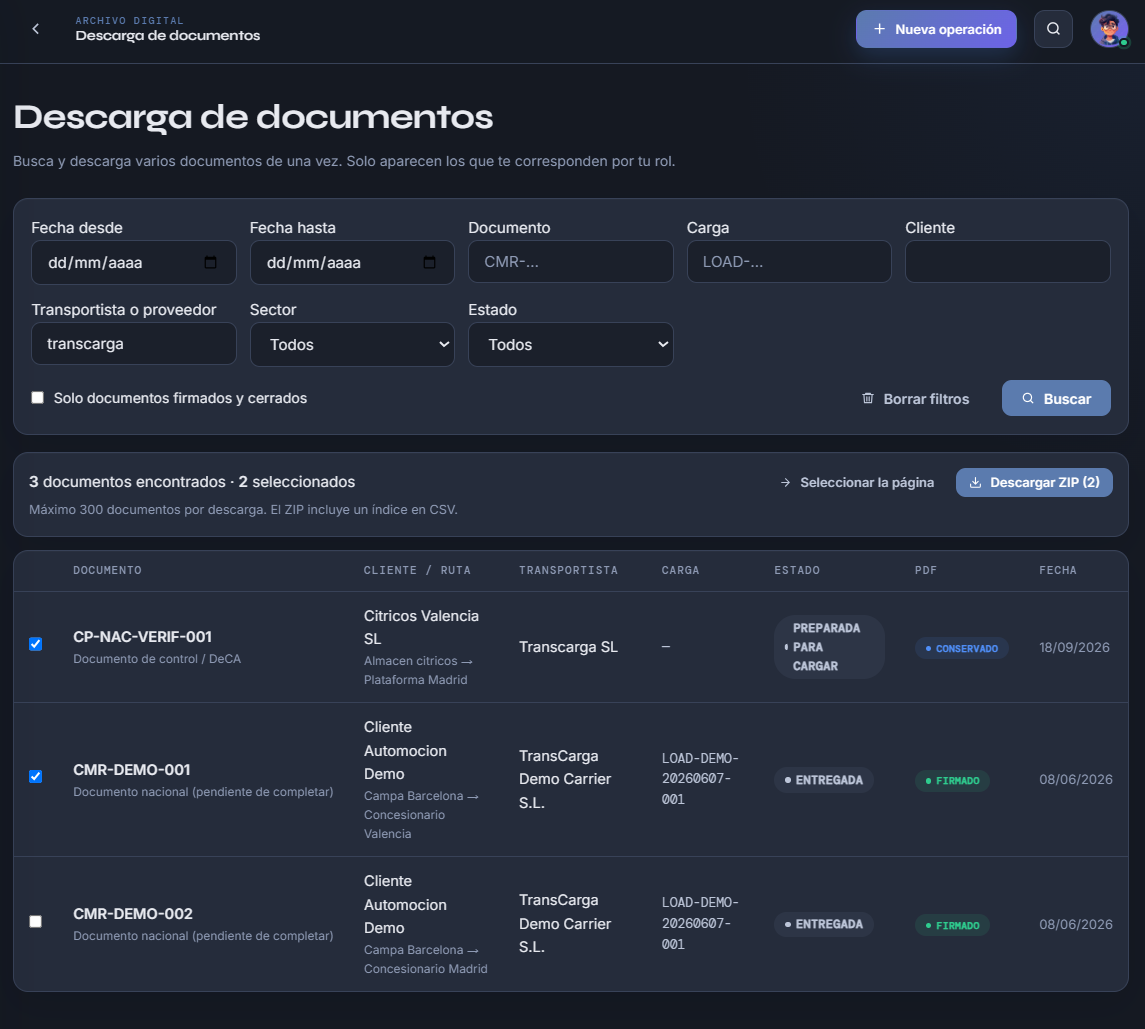The image size is (1145, 1029).
Task: Open the search magnifier in header
Action: (x=1053, y=29)
